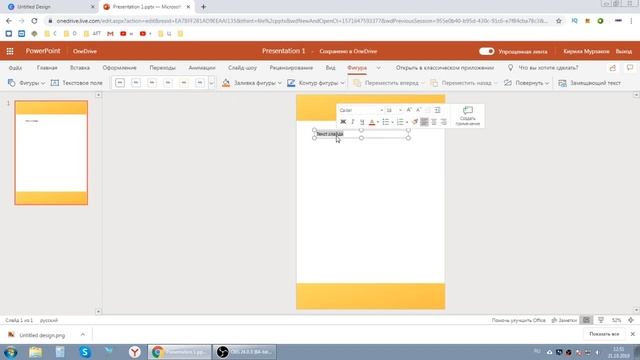Viewport: 640px width, 360px height.
Task: Open the Кирилл account name
Action: point(586,51)
